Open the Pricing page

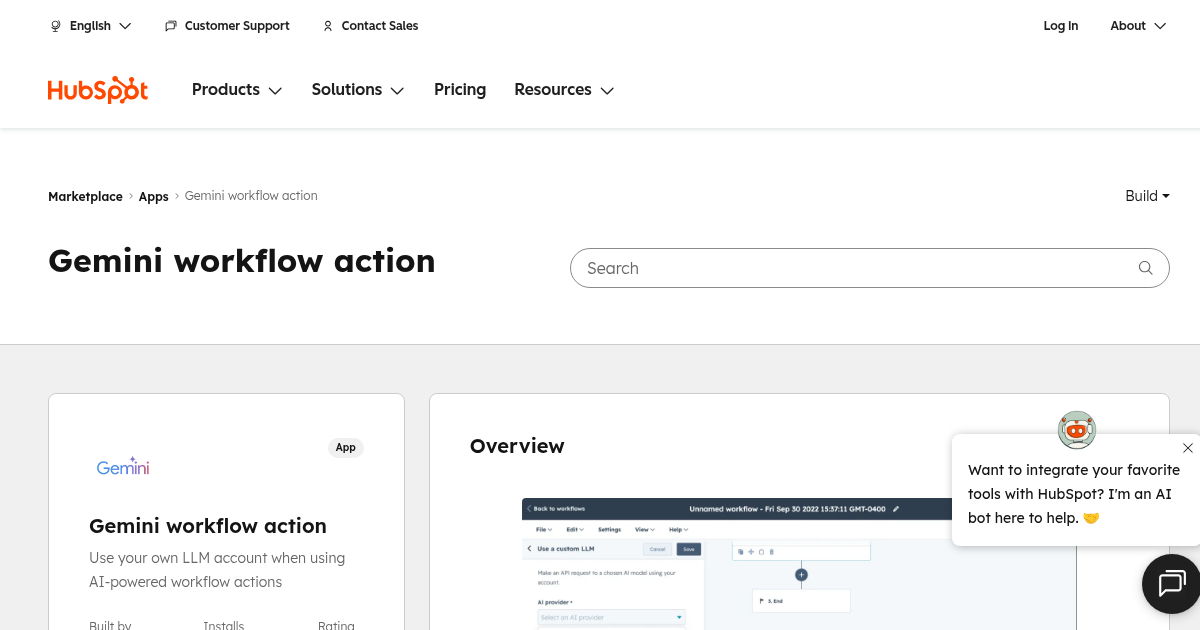click(x=460, y=90)
